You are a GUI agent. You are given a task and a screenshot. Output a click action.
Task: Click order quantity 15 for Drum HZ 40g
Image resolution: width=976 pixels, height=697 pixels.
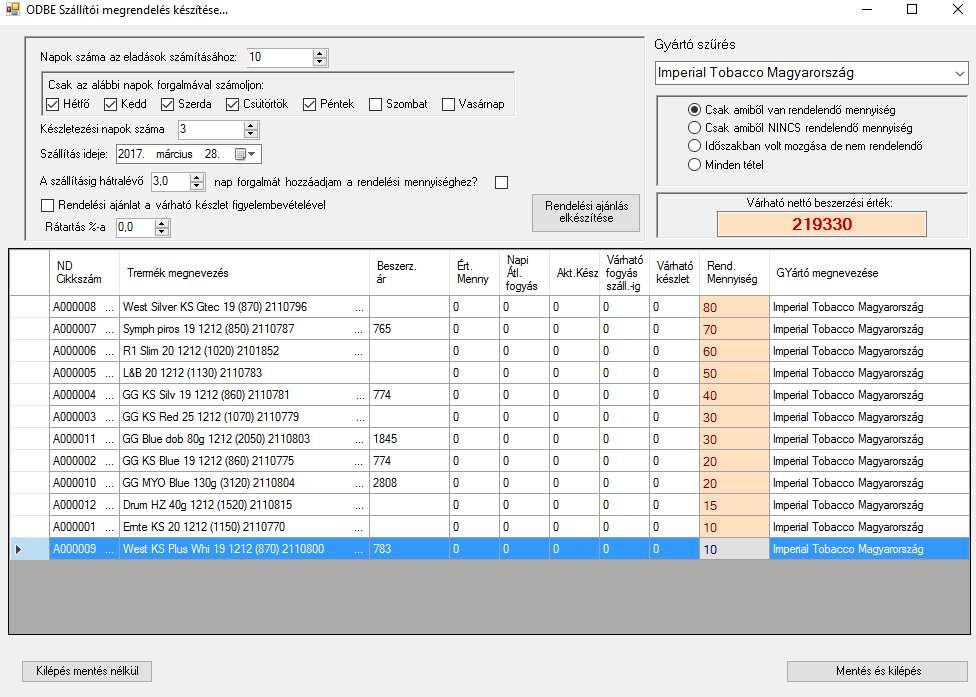click(734, 505)
